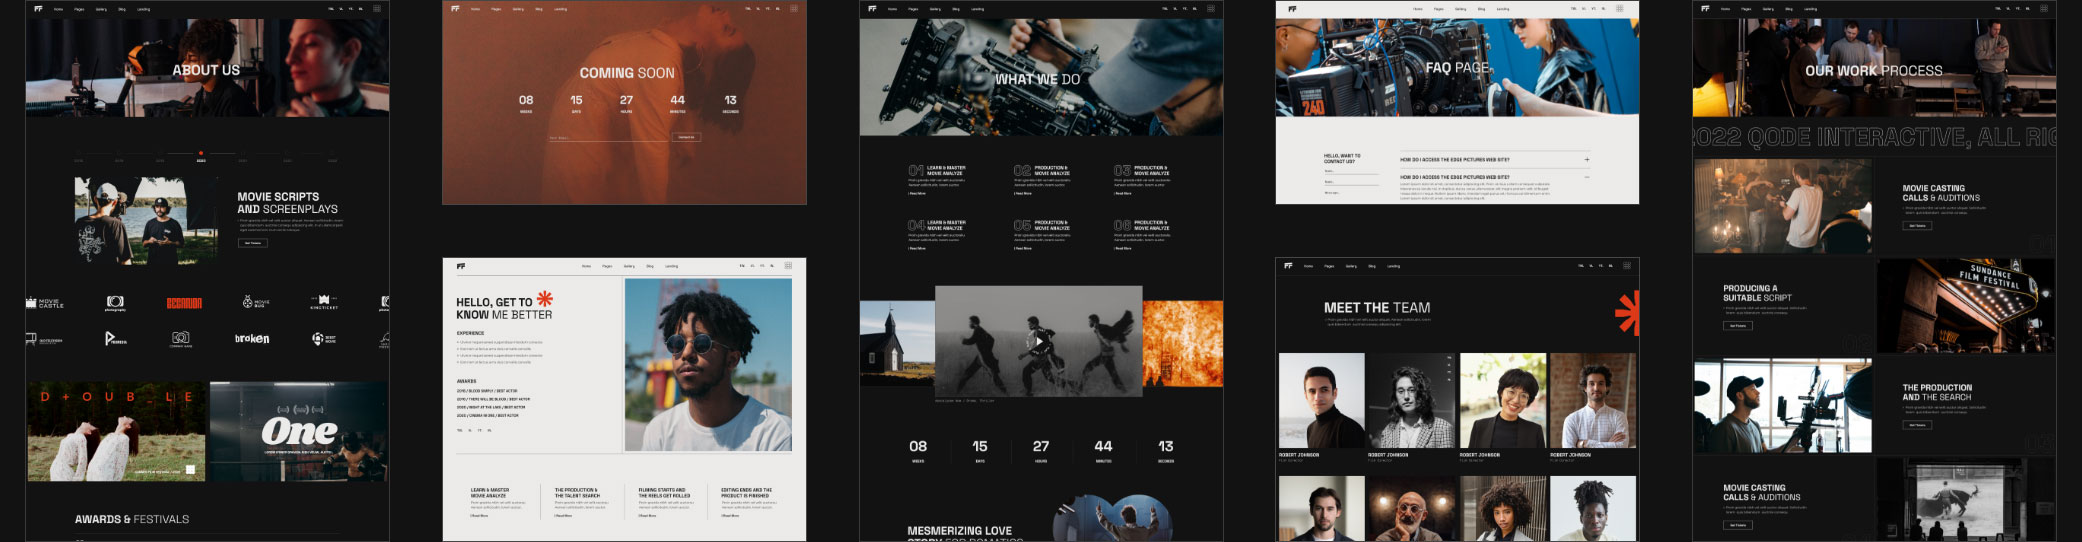Click the Movie Castle brand logo
Screen dimensions: 2082x542
45,302
